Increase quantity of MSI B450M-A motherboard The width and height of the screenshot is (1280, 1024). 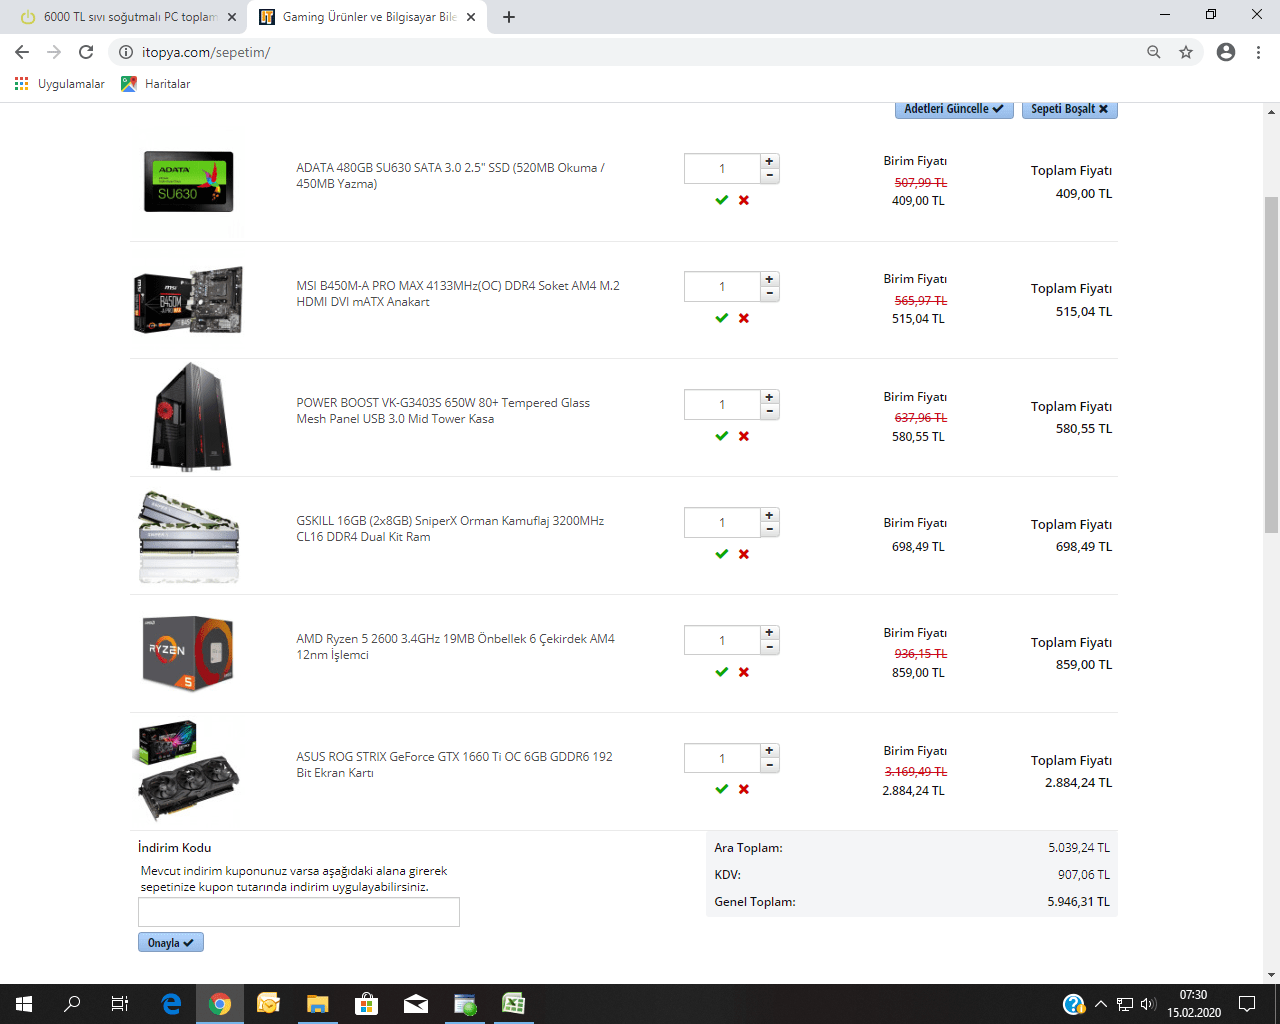pyautogui.click(x=769, y=279)
